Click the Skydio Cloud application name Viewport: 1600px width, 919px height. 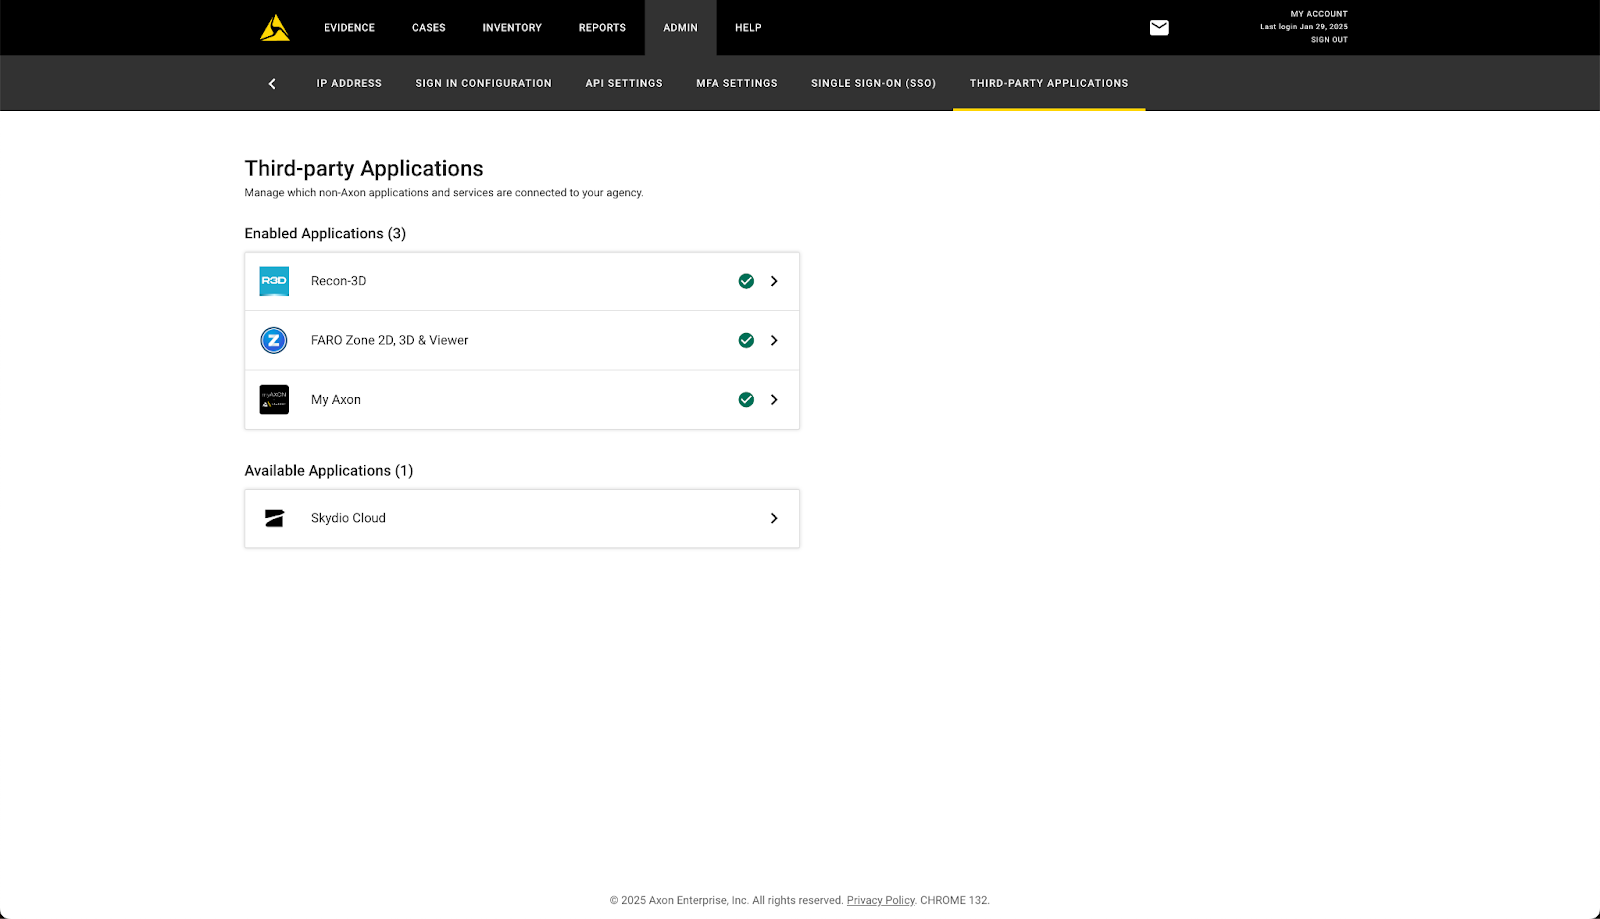348,518
